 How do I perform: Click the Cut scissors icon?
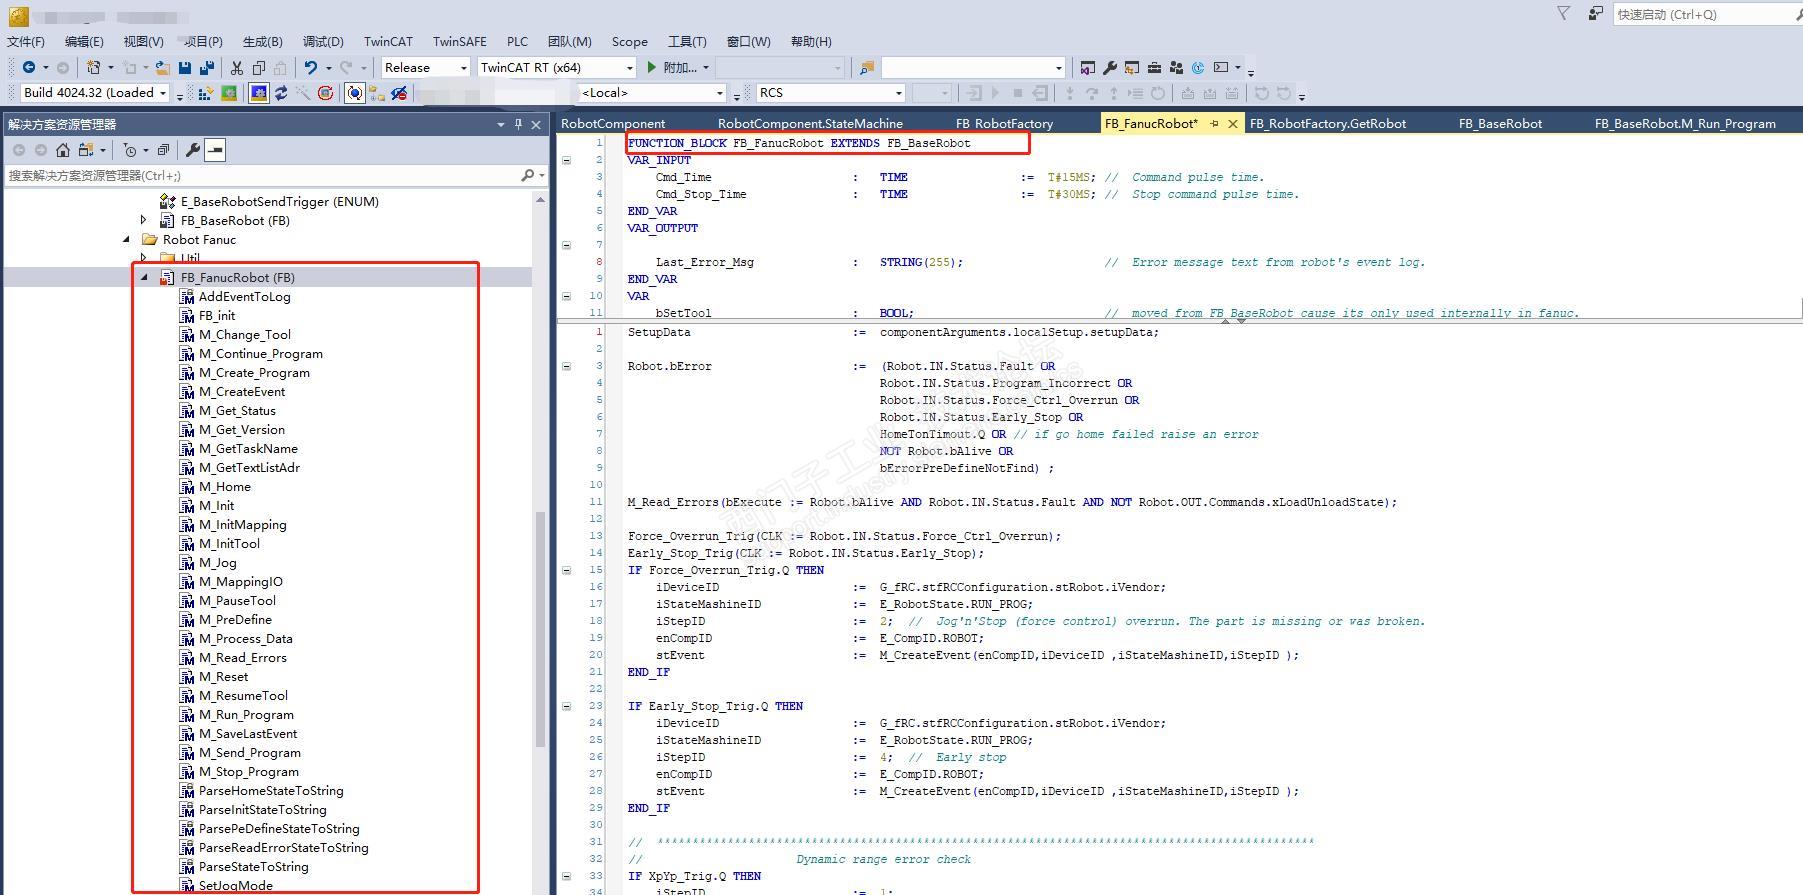[237, 68]
